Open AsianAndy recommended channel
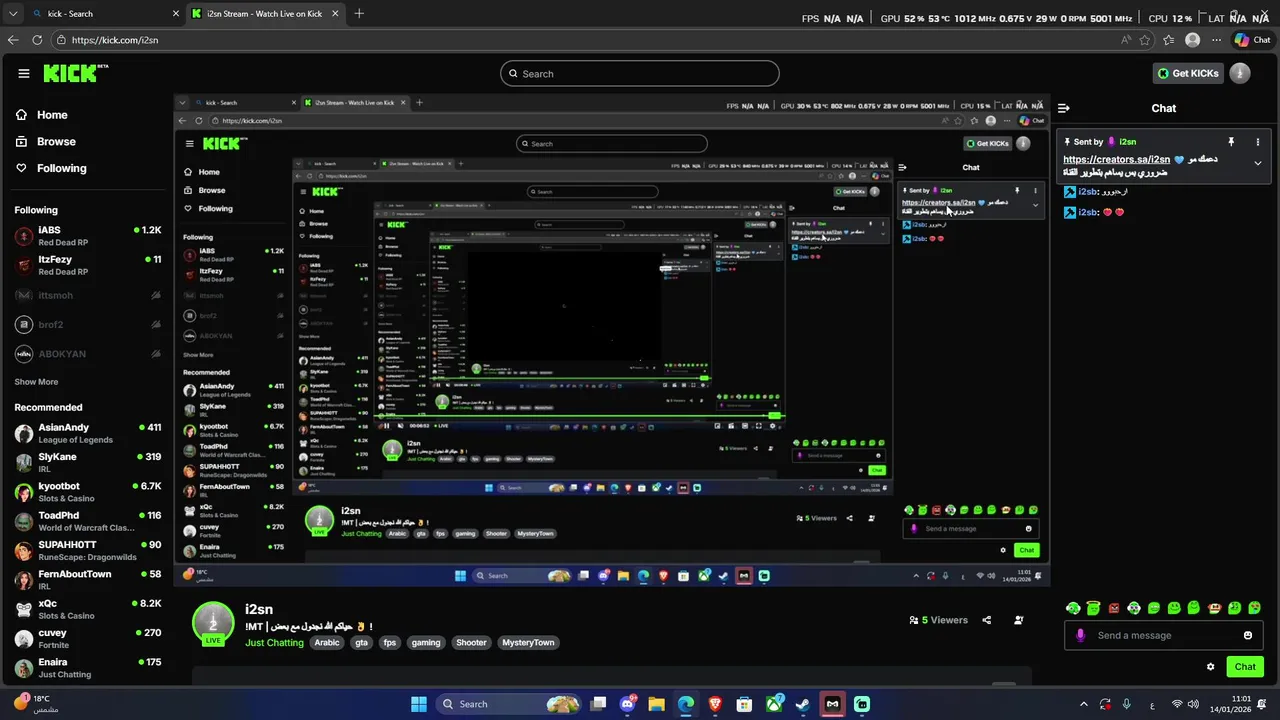The image size is (1280, 720). 88,433
